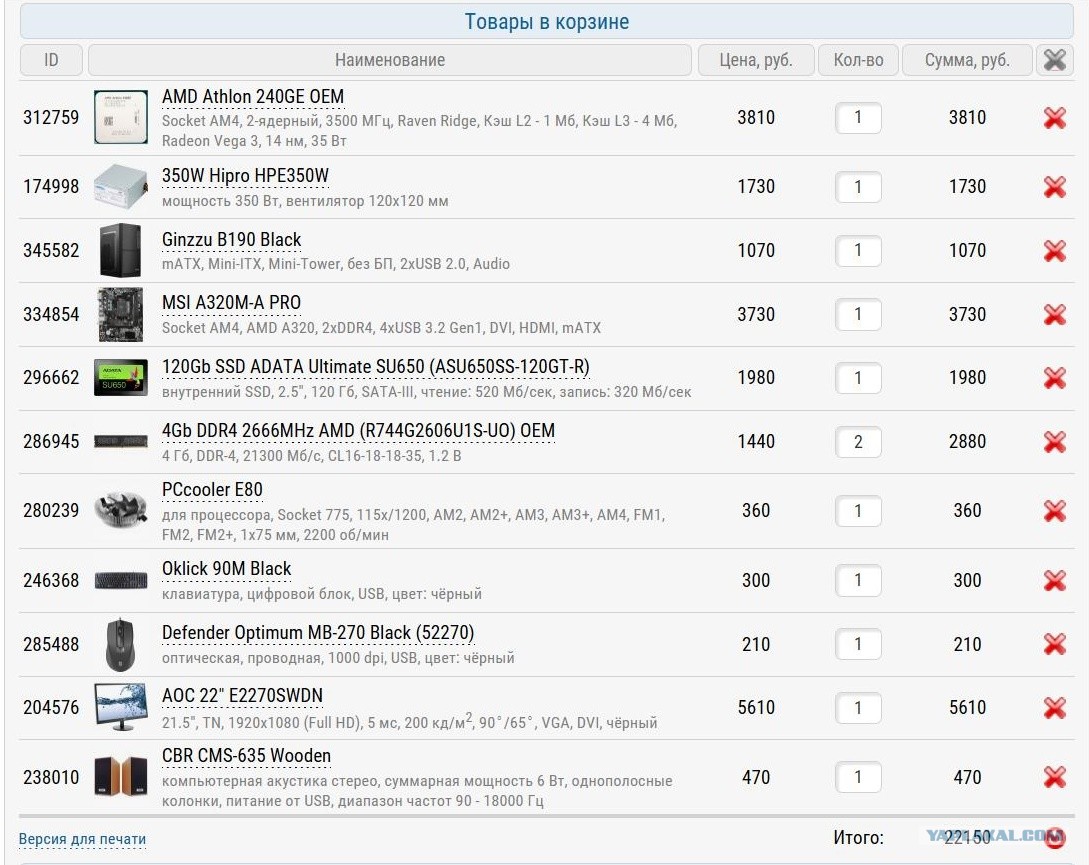Edit quantity field for MSI A320M-A PRO
Screen dimensions: 1089x865
pyautogui.click(x=858, y=315)
